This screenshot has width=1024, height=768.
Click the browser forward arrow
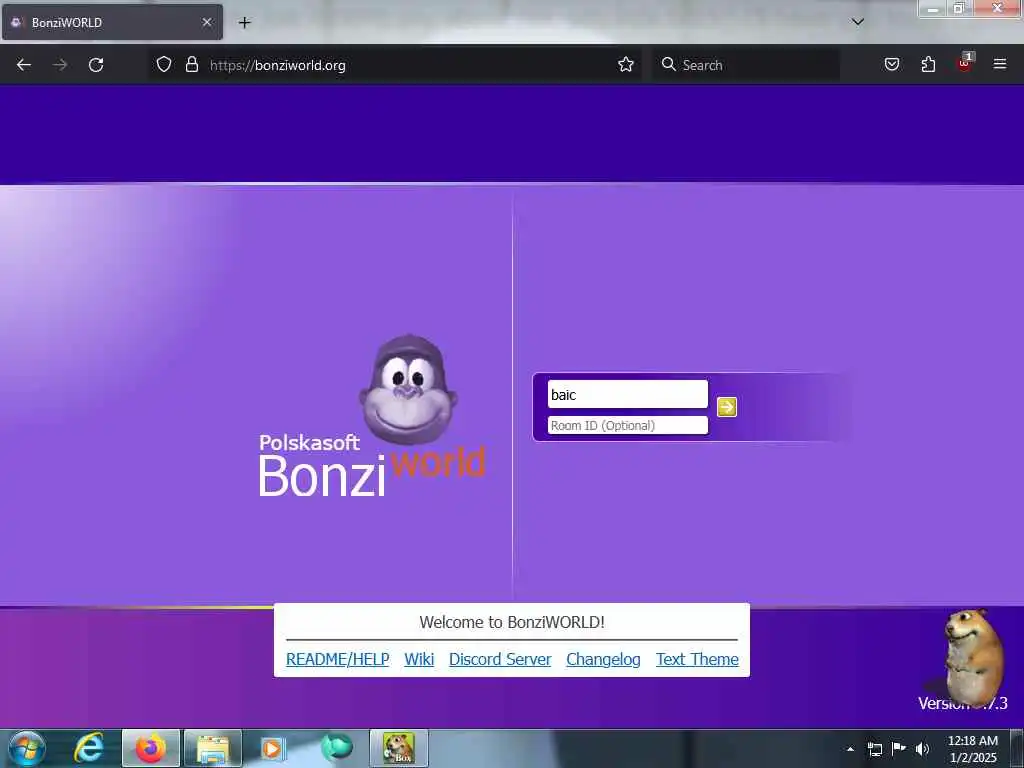60,65
